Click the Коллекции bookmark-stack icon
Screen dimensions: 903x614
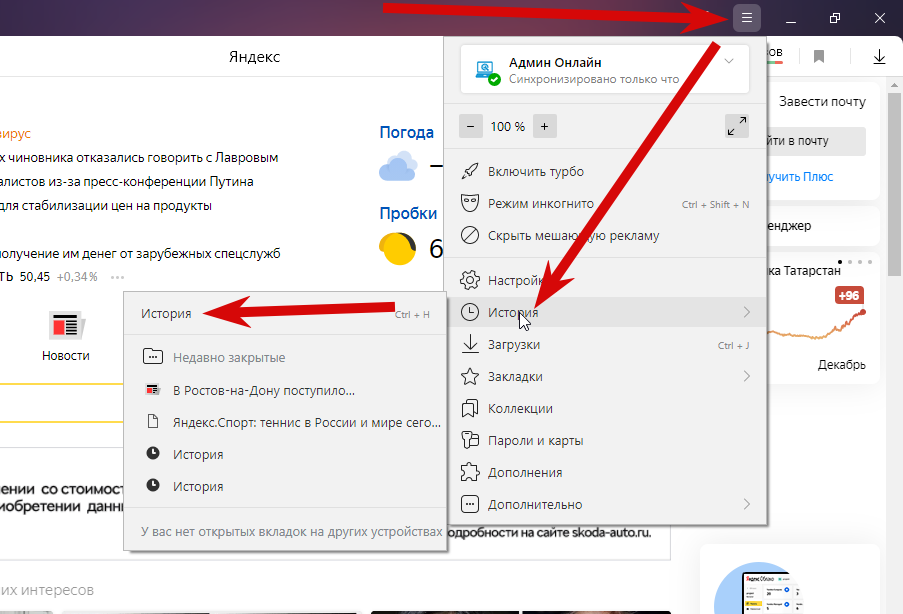[x=470, y=408]
